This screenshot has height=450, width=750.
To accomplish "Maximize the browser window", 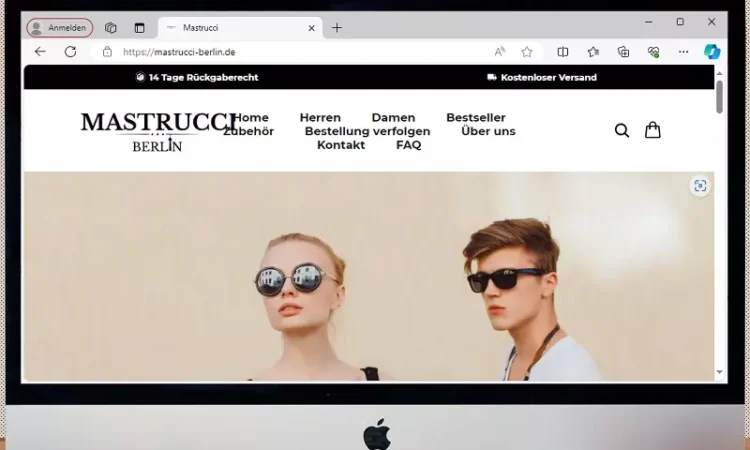I will 680,22.
